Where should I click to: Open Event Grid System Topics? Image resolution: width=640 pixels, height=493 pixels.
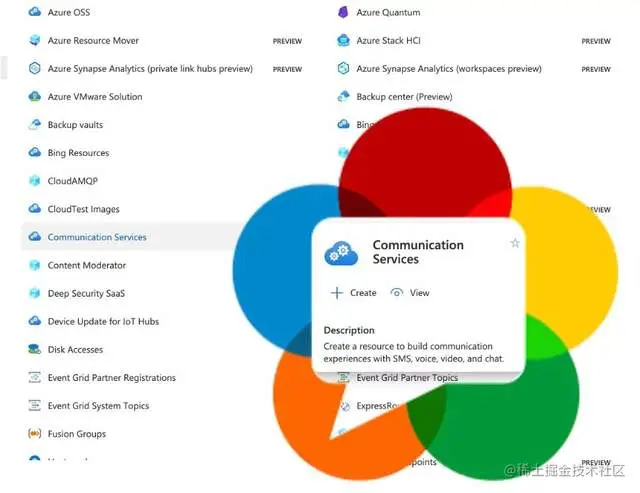pyautogui.click(x=98, y=406)
